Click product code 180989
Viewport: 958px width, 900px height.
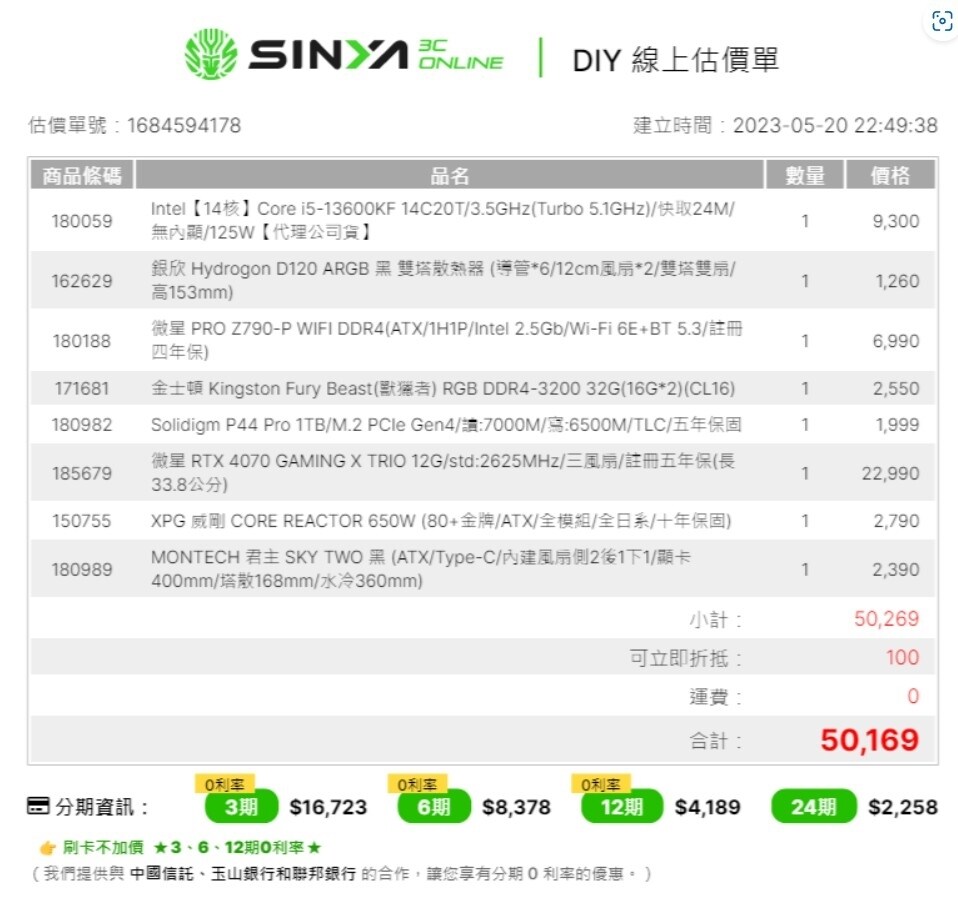(x=82, y=570)
